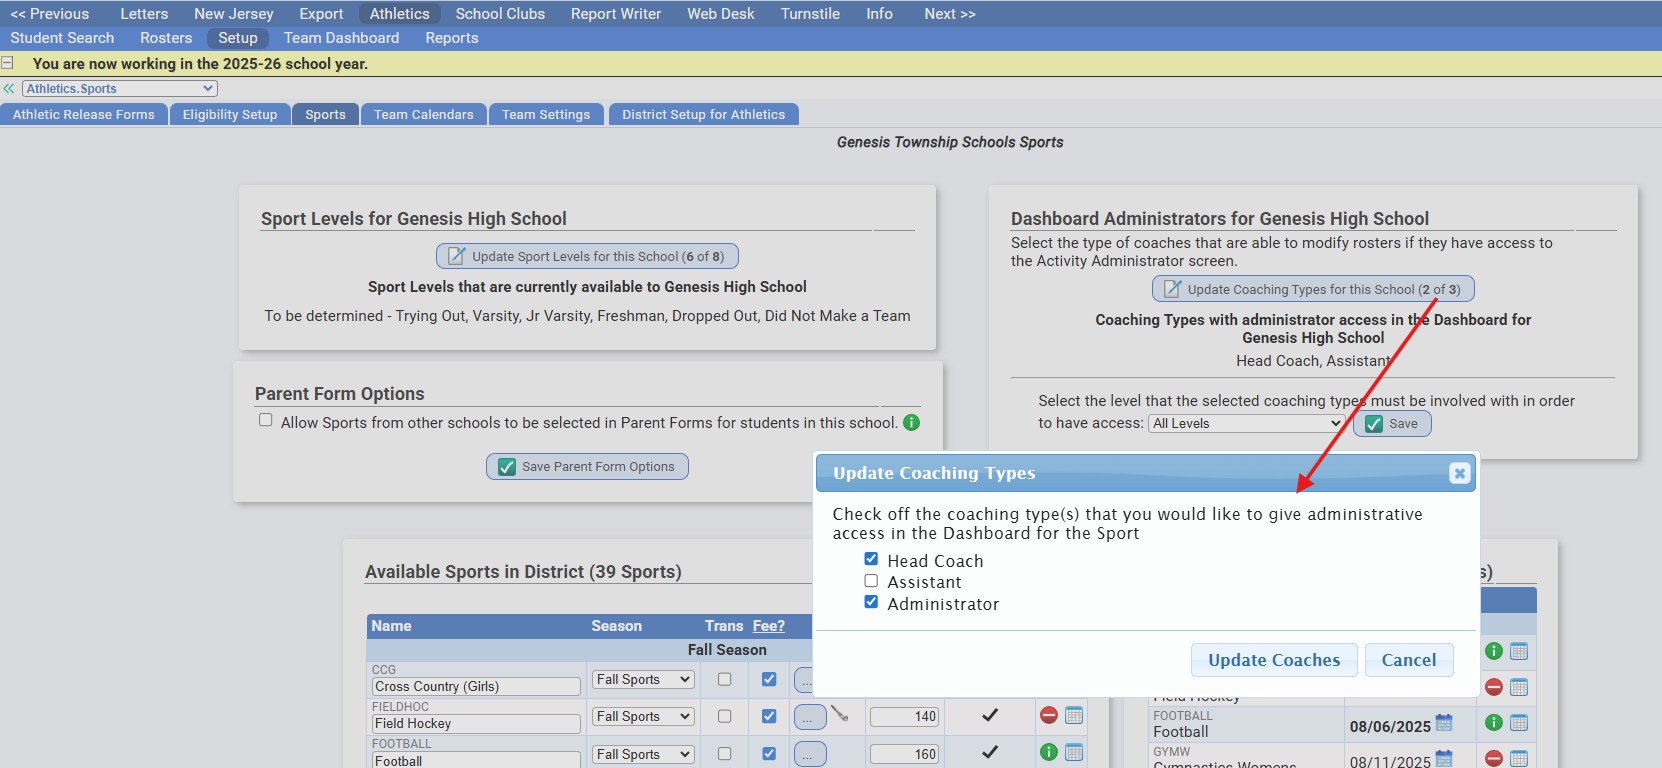Open the Athletics.Sports navigation dropdown

(120, 89)
